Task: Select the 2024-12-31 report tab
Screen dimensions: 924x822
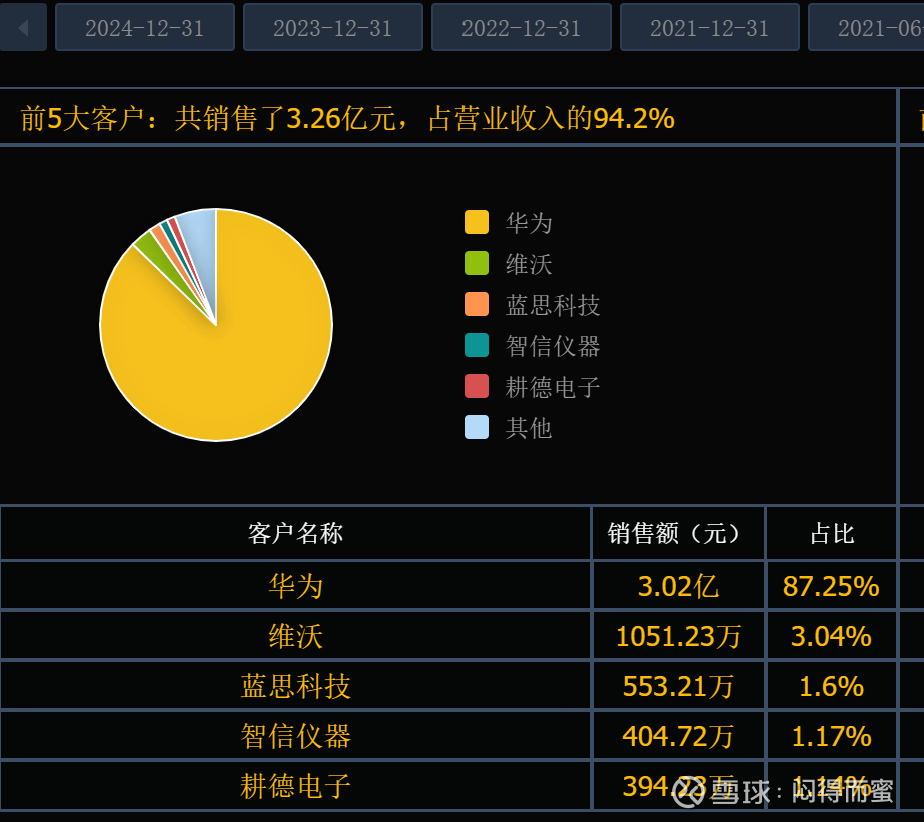Action: (144, 28)
